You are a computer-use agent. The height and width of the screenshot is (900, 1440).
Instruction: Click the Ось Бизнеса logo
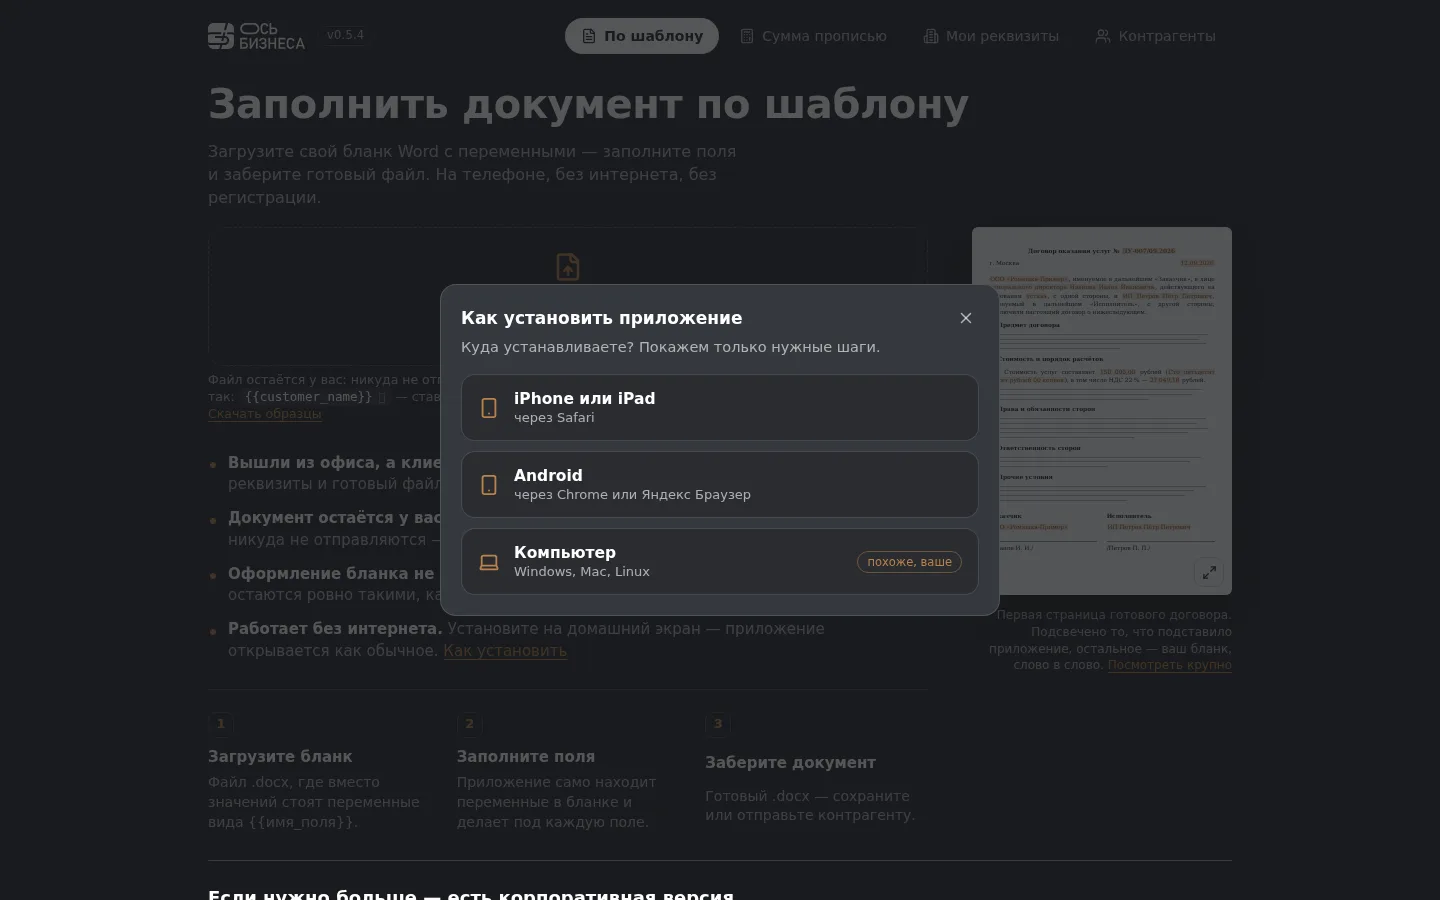tap(256, 36)
